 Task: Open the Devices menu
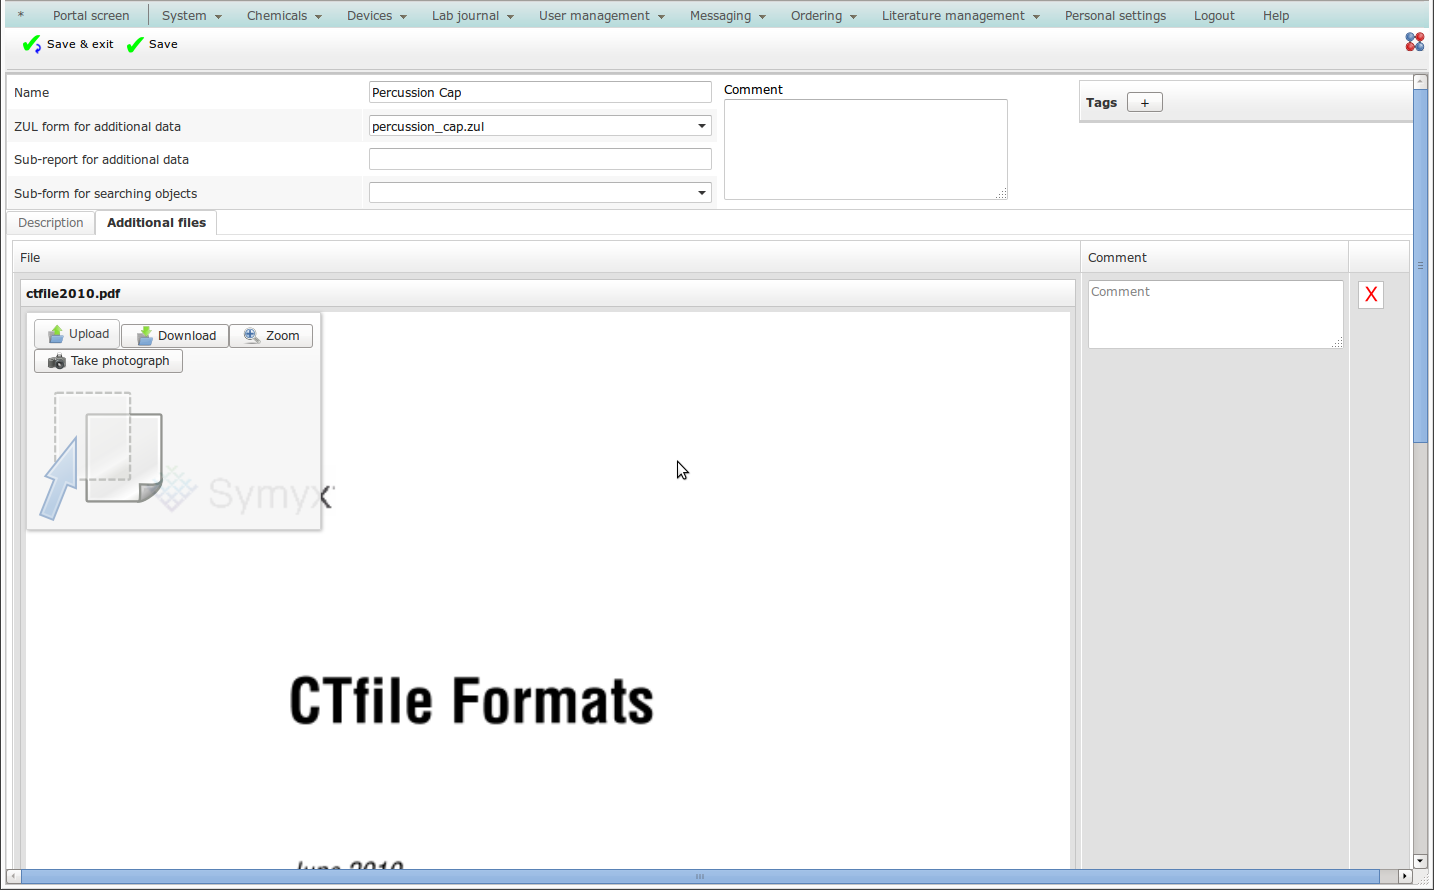[376, 16]
